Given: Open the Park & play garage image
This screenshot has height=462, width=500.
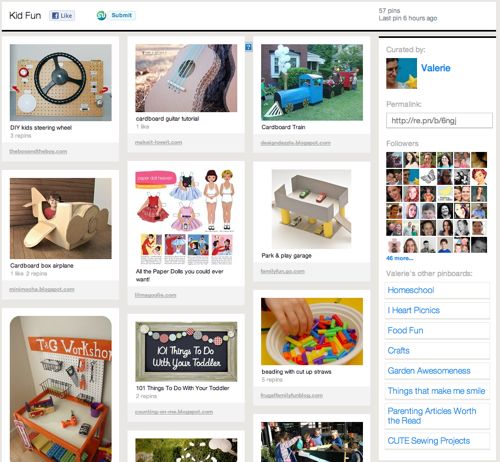Looking at the screenshot, I should 312,209.
